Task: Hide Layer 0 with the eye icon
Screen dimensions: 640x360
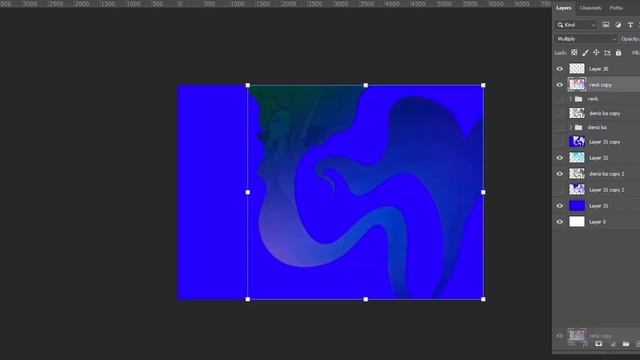Action: pyautogui.click(x=560, y=222)
